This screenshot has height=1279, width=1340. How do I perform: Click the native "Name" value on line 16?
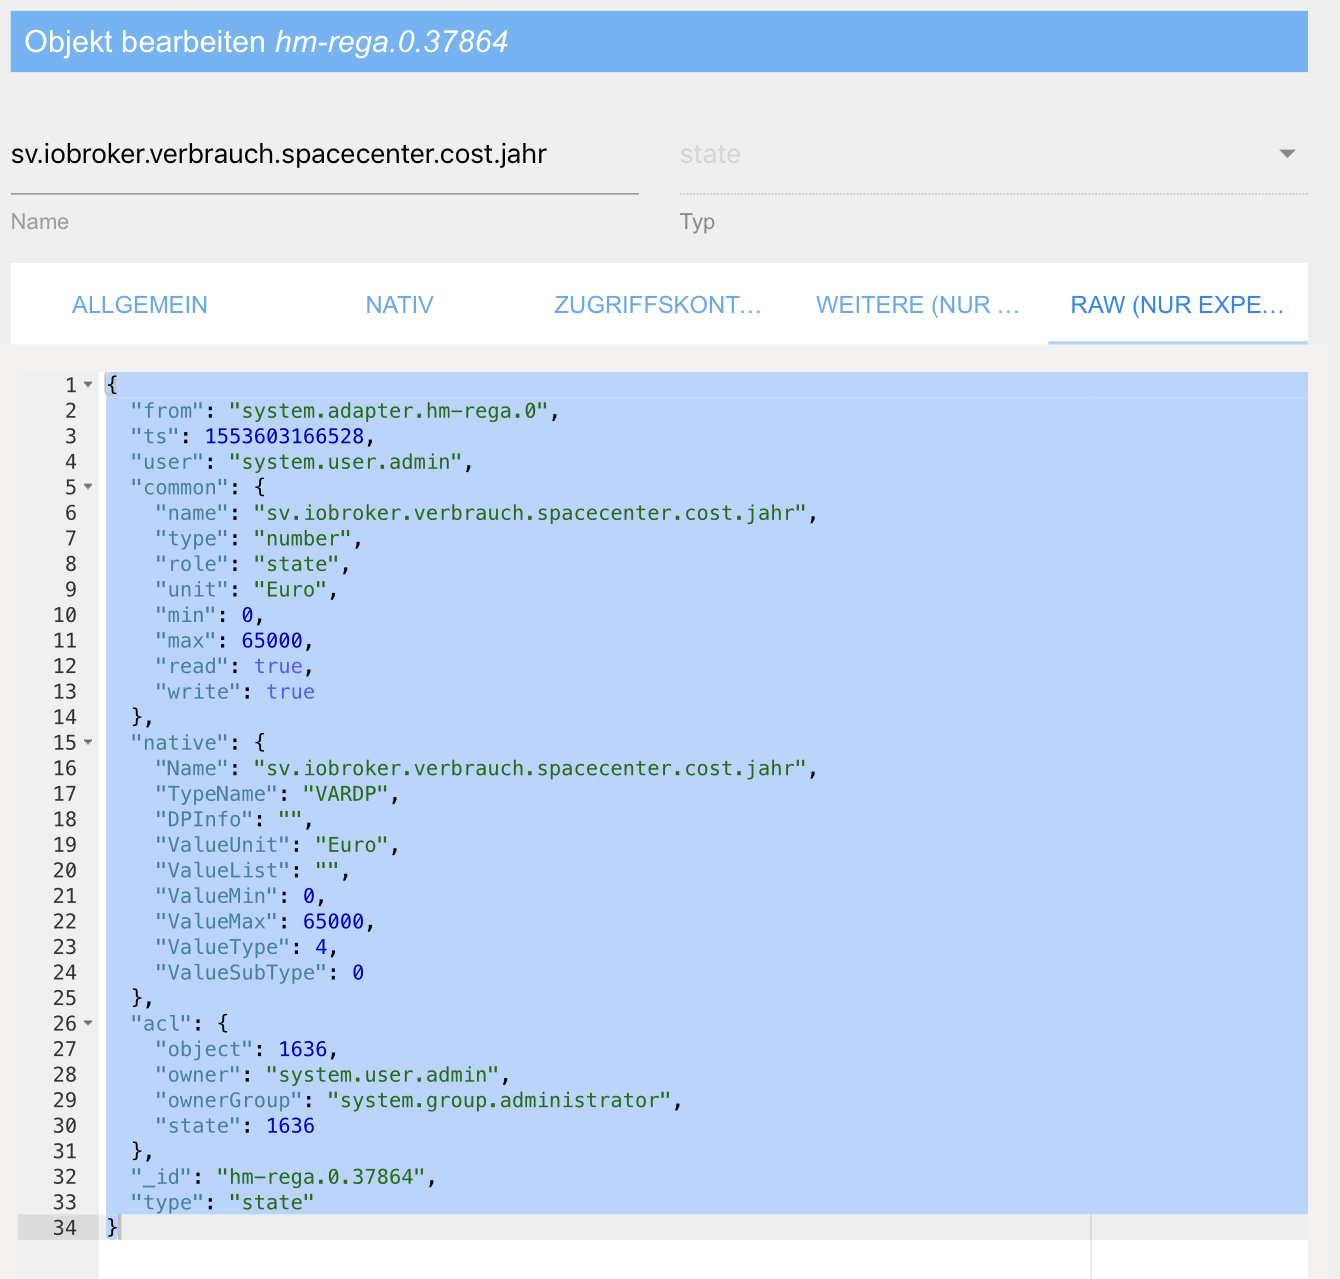(529, 769)
